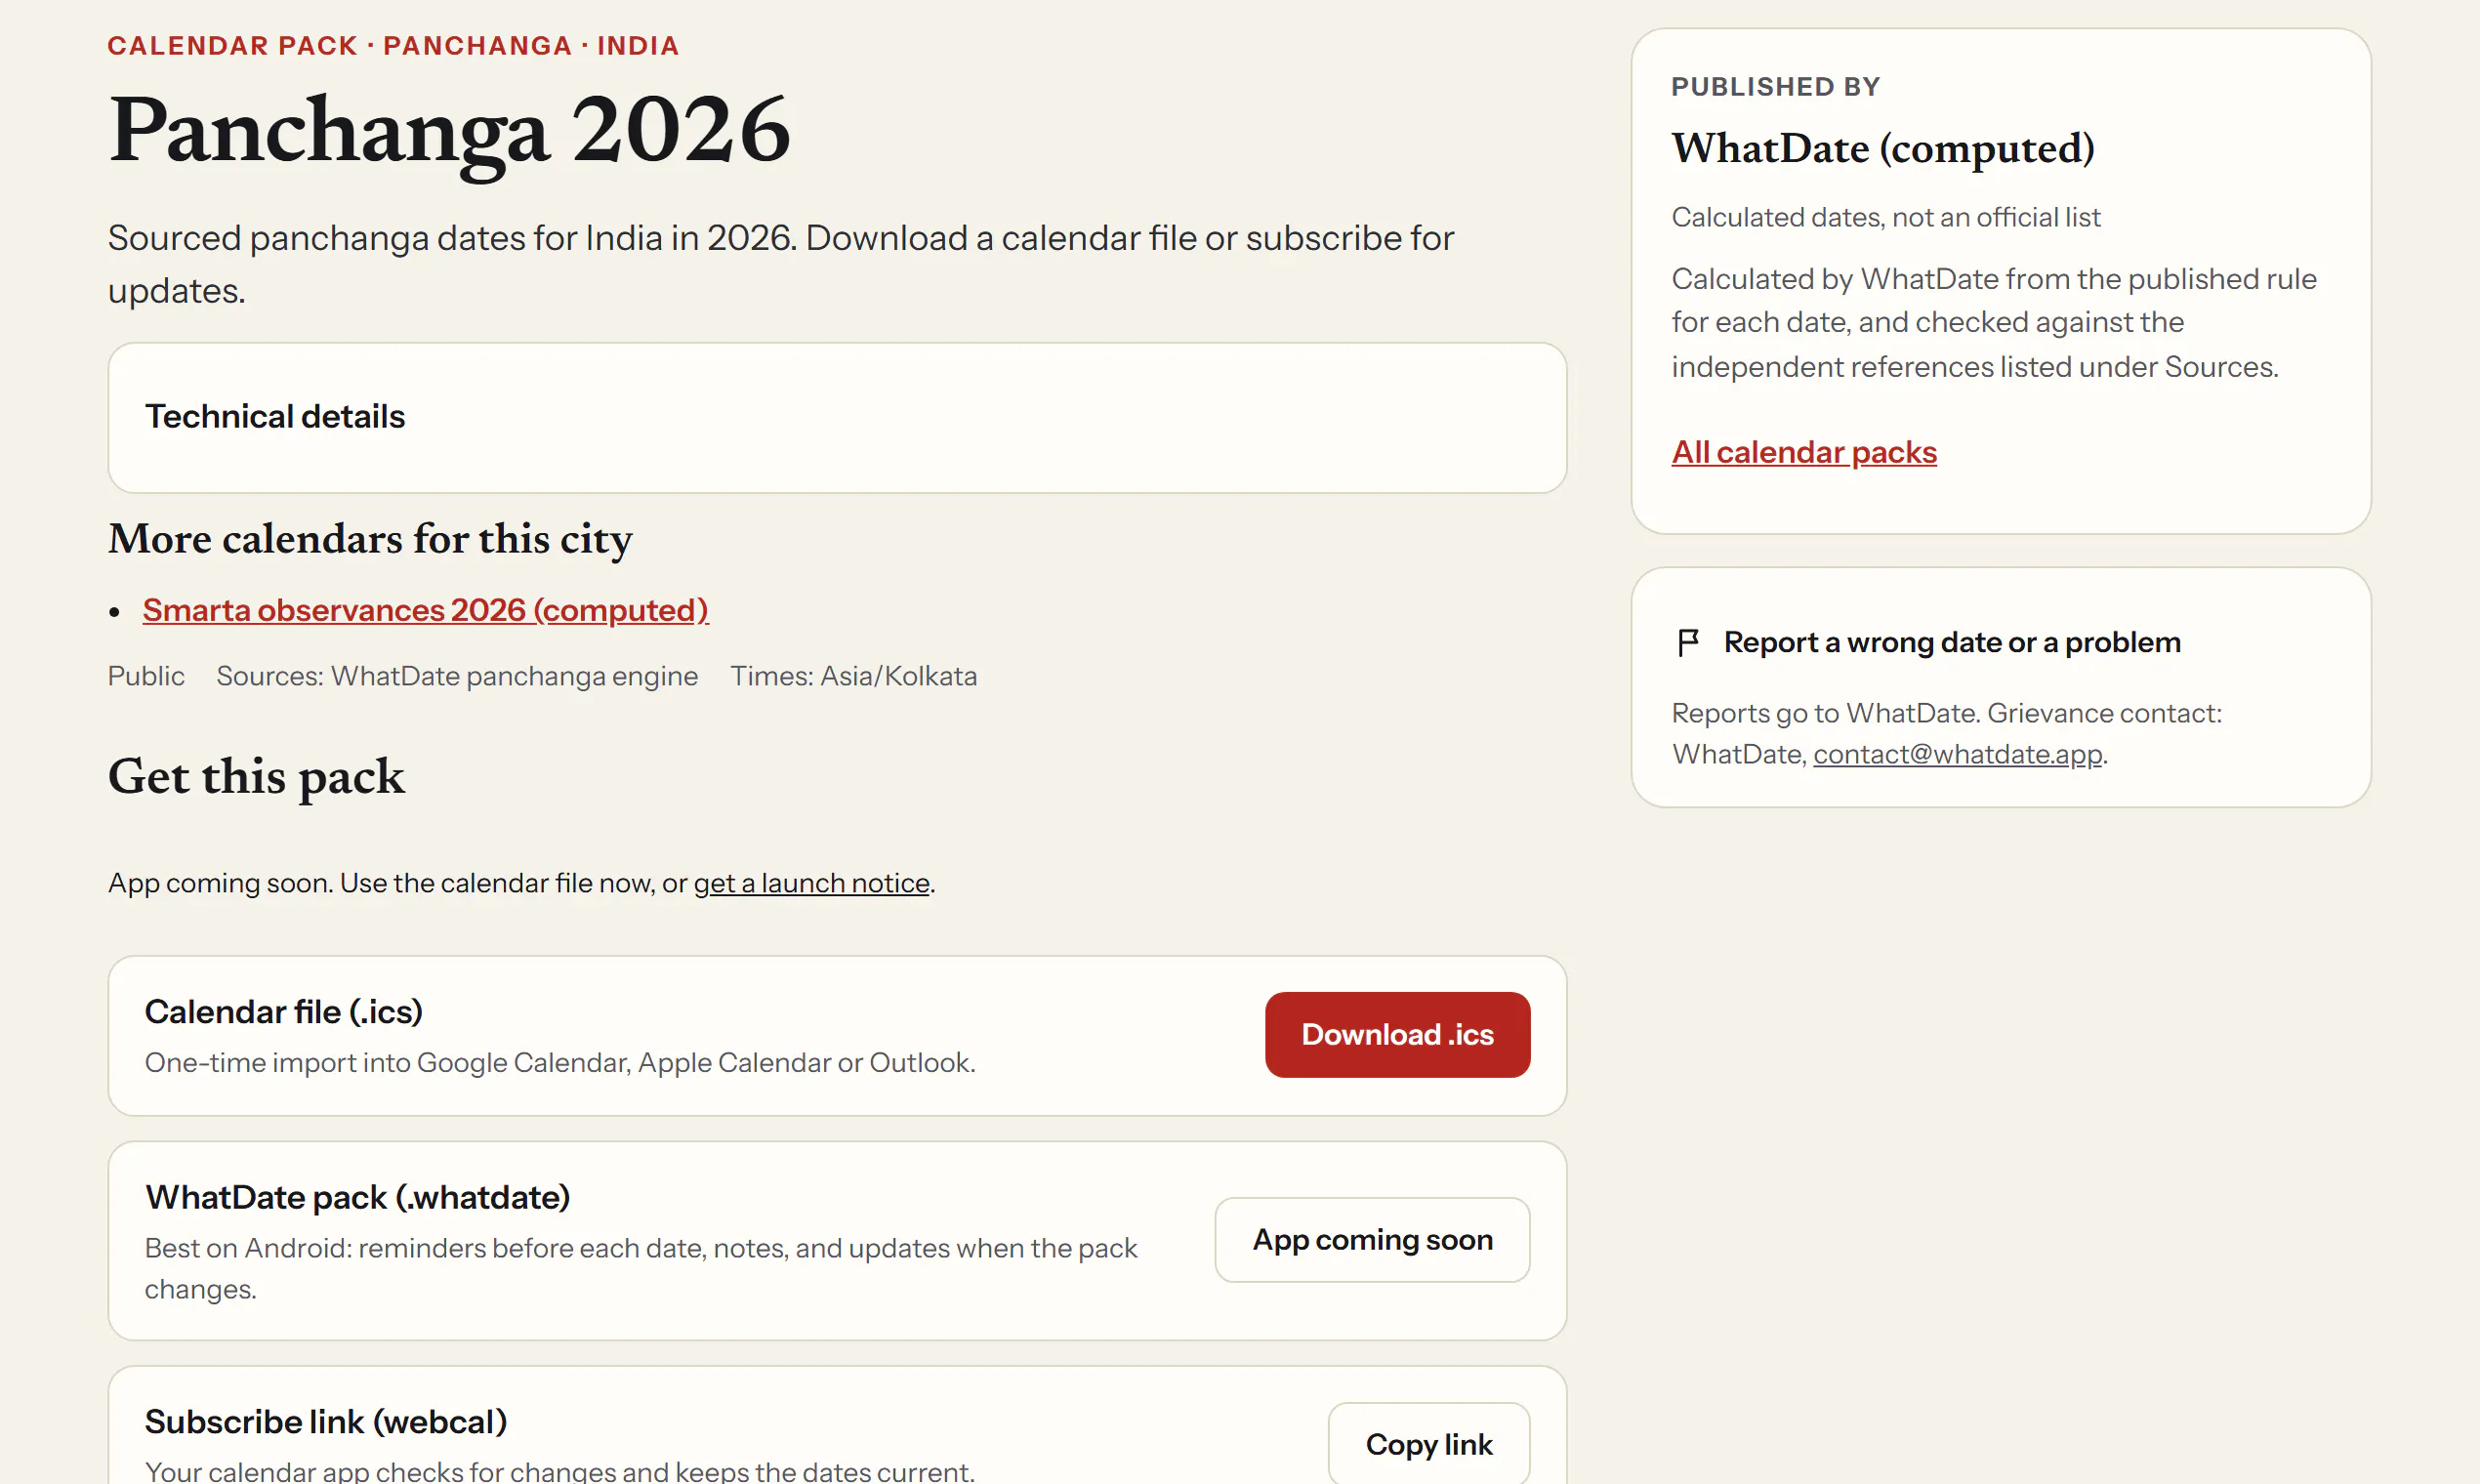This screenshot has width=2480, height=1484.
Task: Click the PUBLISHED BY label
Action: pos(1775,87)
